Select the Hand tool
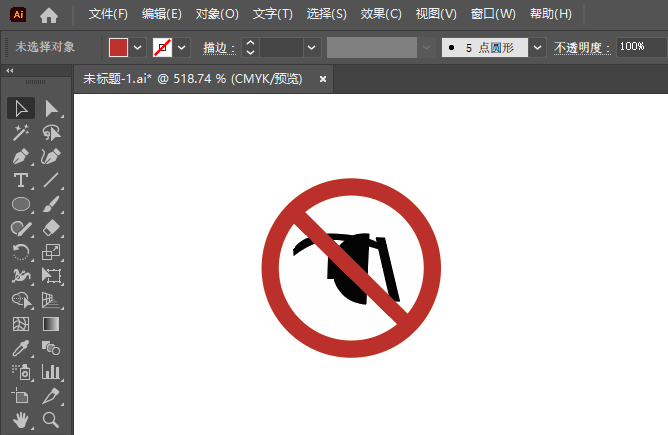This screenshot has width=668, height=435. [x=21, y=420]
